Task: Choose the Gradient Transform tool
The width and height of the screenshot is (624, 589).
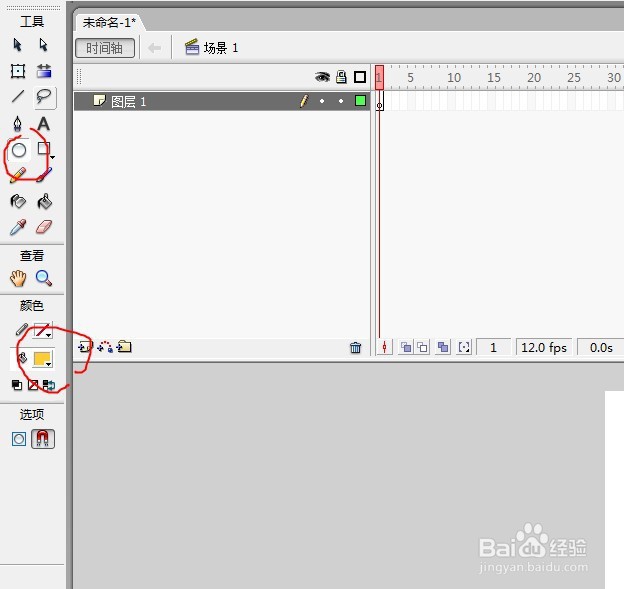Action: click(x=44, y=71)
